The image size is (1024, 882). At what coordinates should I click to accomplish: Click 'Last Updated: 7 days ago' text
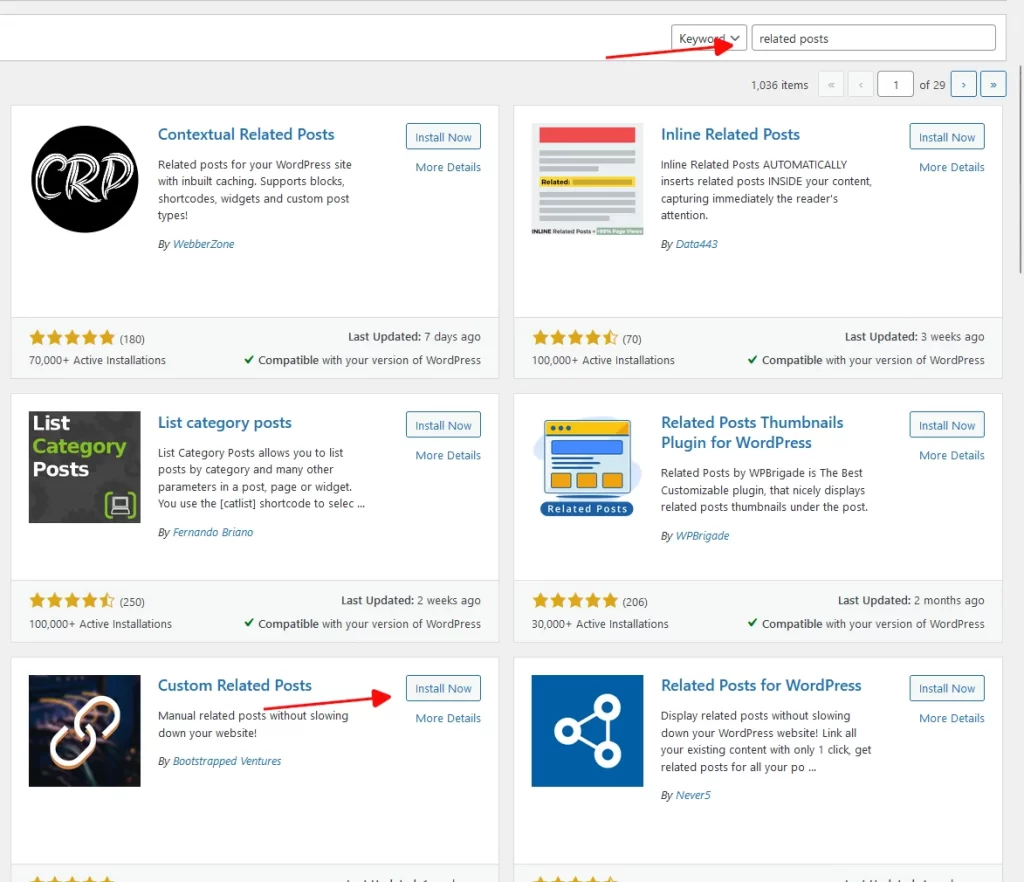414,337
